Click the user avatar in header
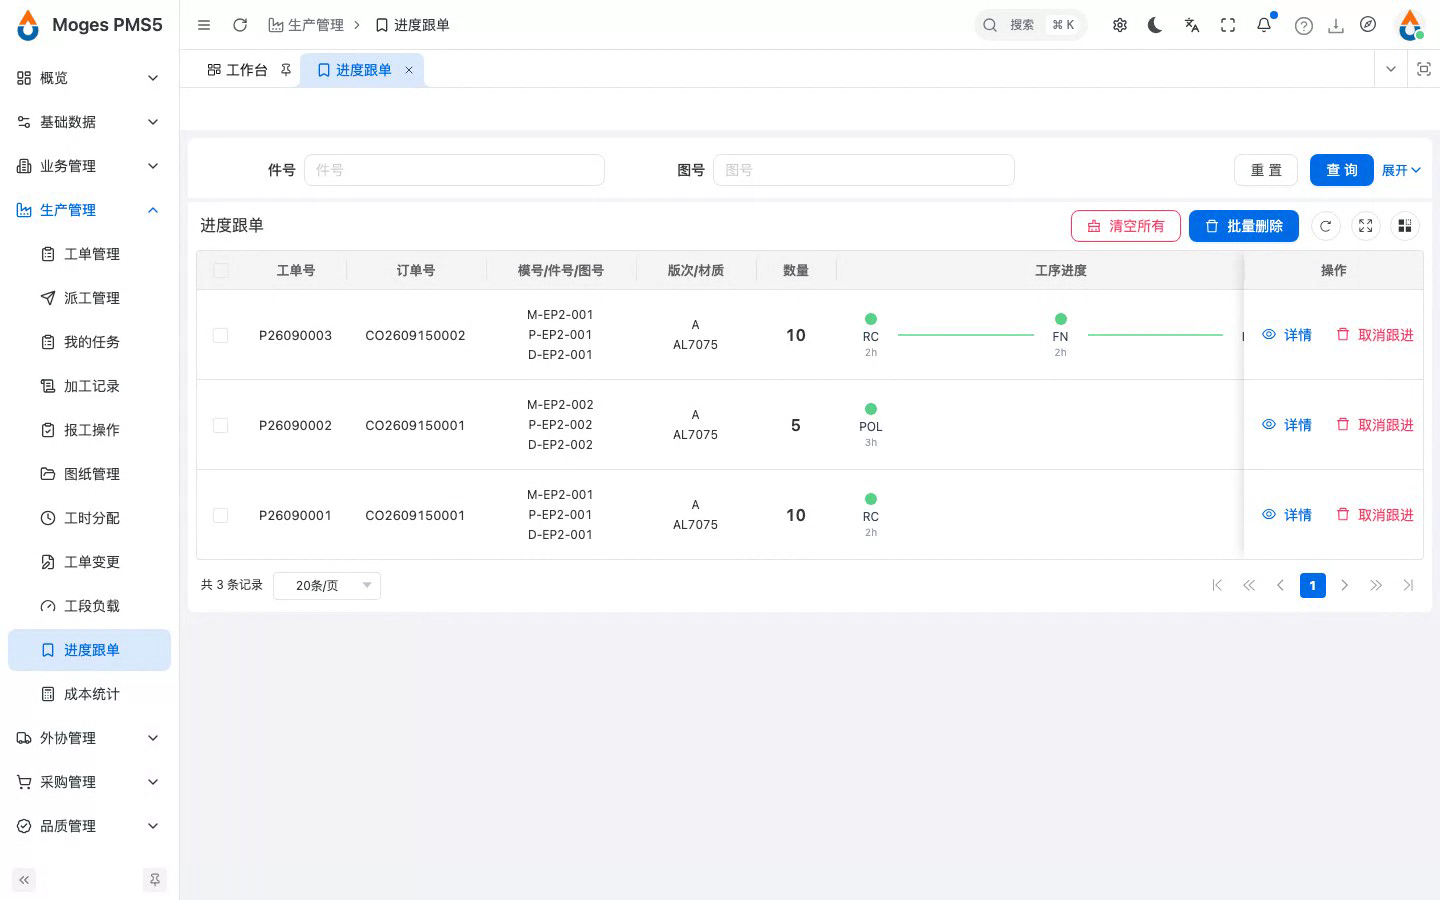Image resolution: width=1440 pixels, height=900 pixels. (x=1410, y=25)
